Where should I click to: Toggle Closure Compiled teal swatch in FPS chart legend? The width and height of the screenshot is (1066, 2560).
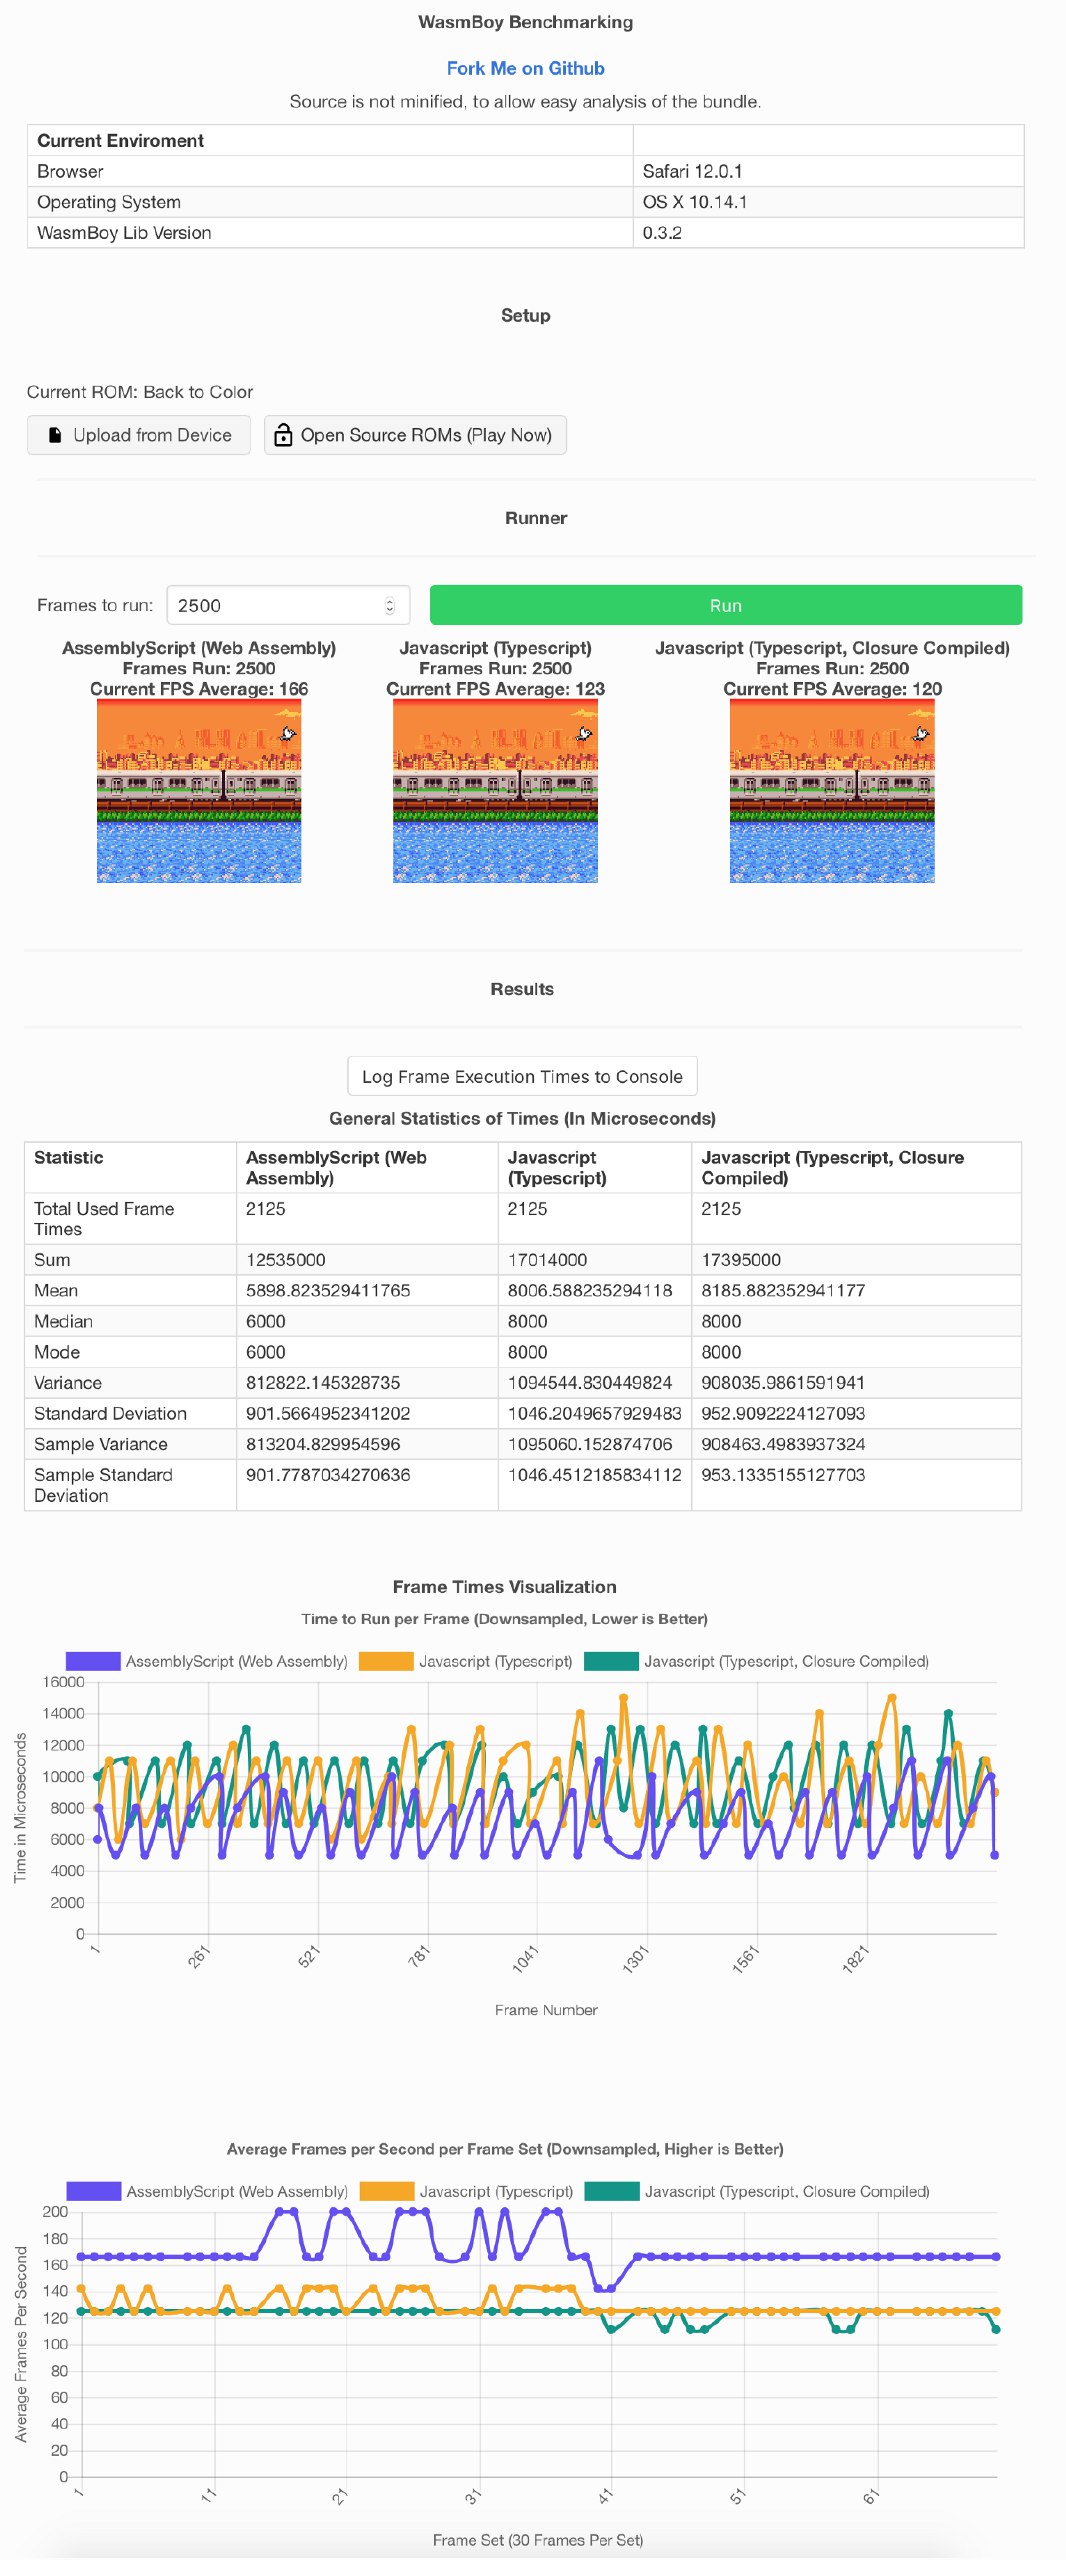click(x=612, y=2191)
